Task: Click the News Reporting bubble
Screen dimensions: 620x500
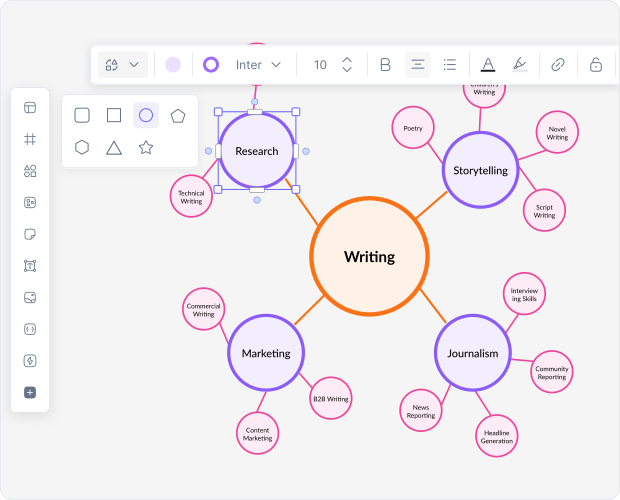Action: tap(421, 411)
